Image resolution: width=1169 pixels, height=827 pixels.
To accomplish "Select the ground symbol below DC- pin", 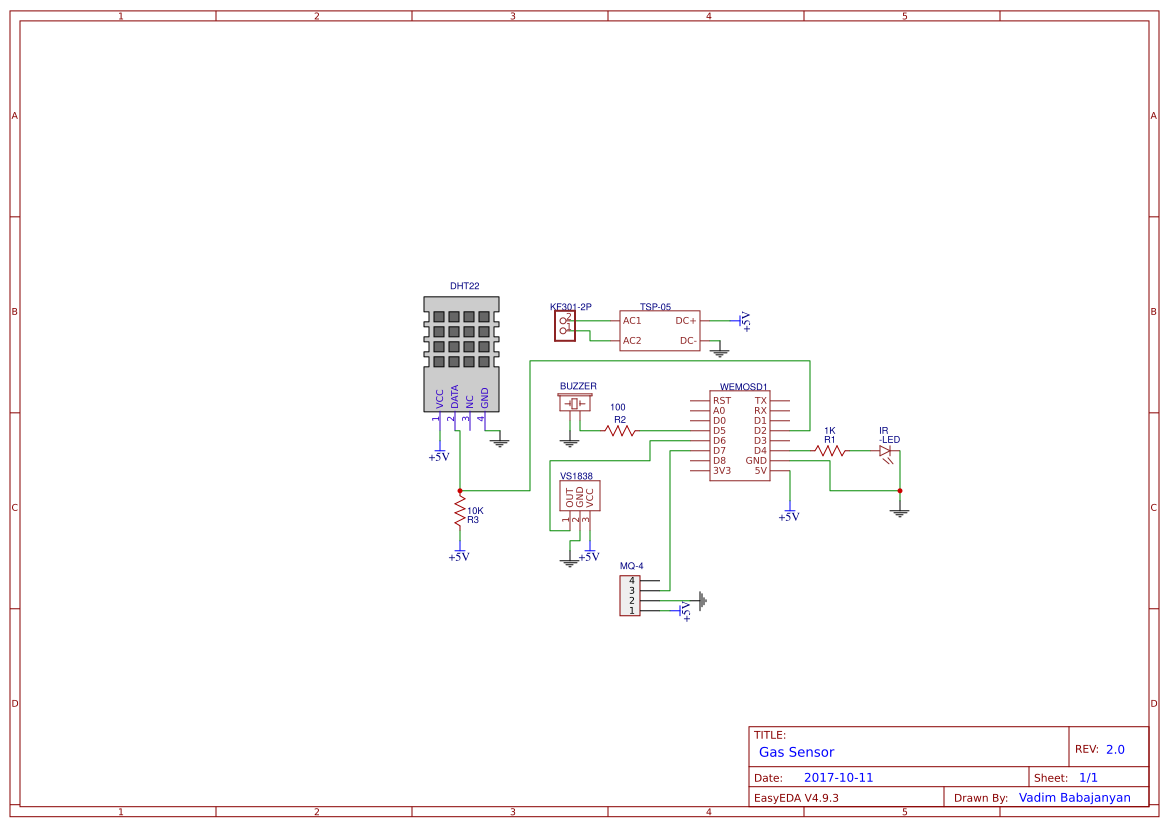I will click(x=719, y=353).
